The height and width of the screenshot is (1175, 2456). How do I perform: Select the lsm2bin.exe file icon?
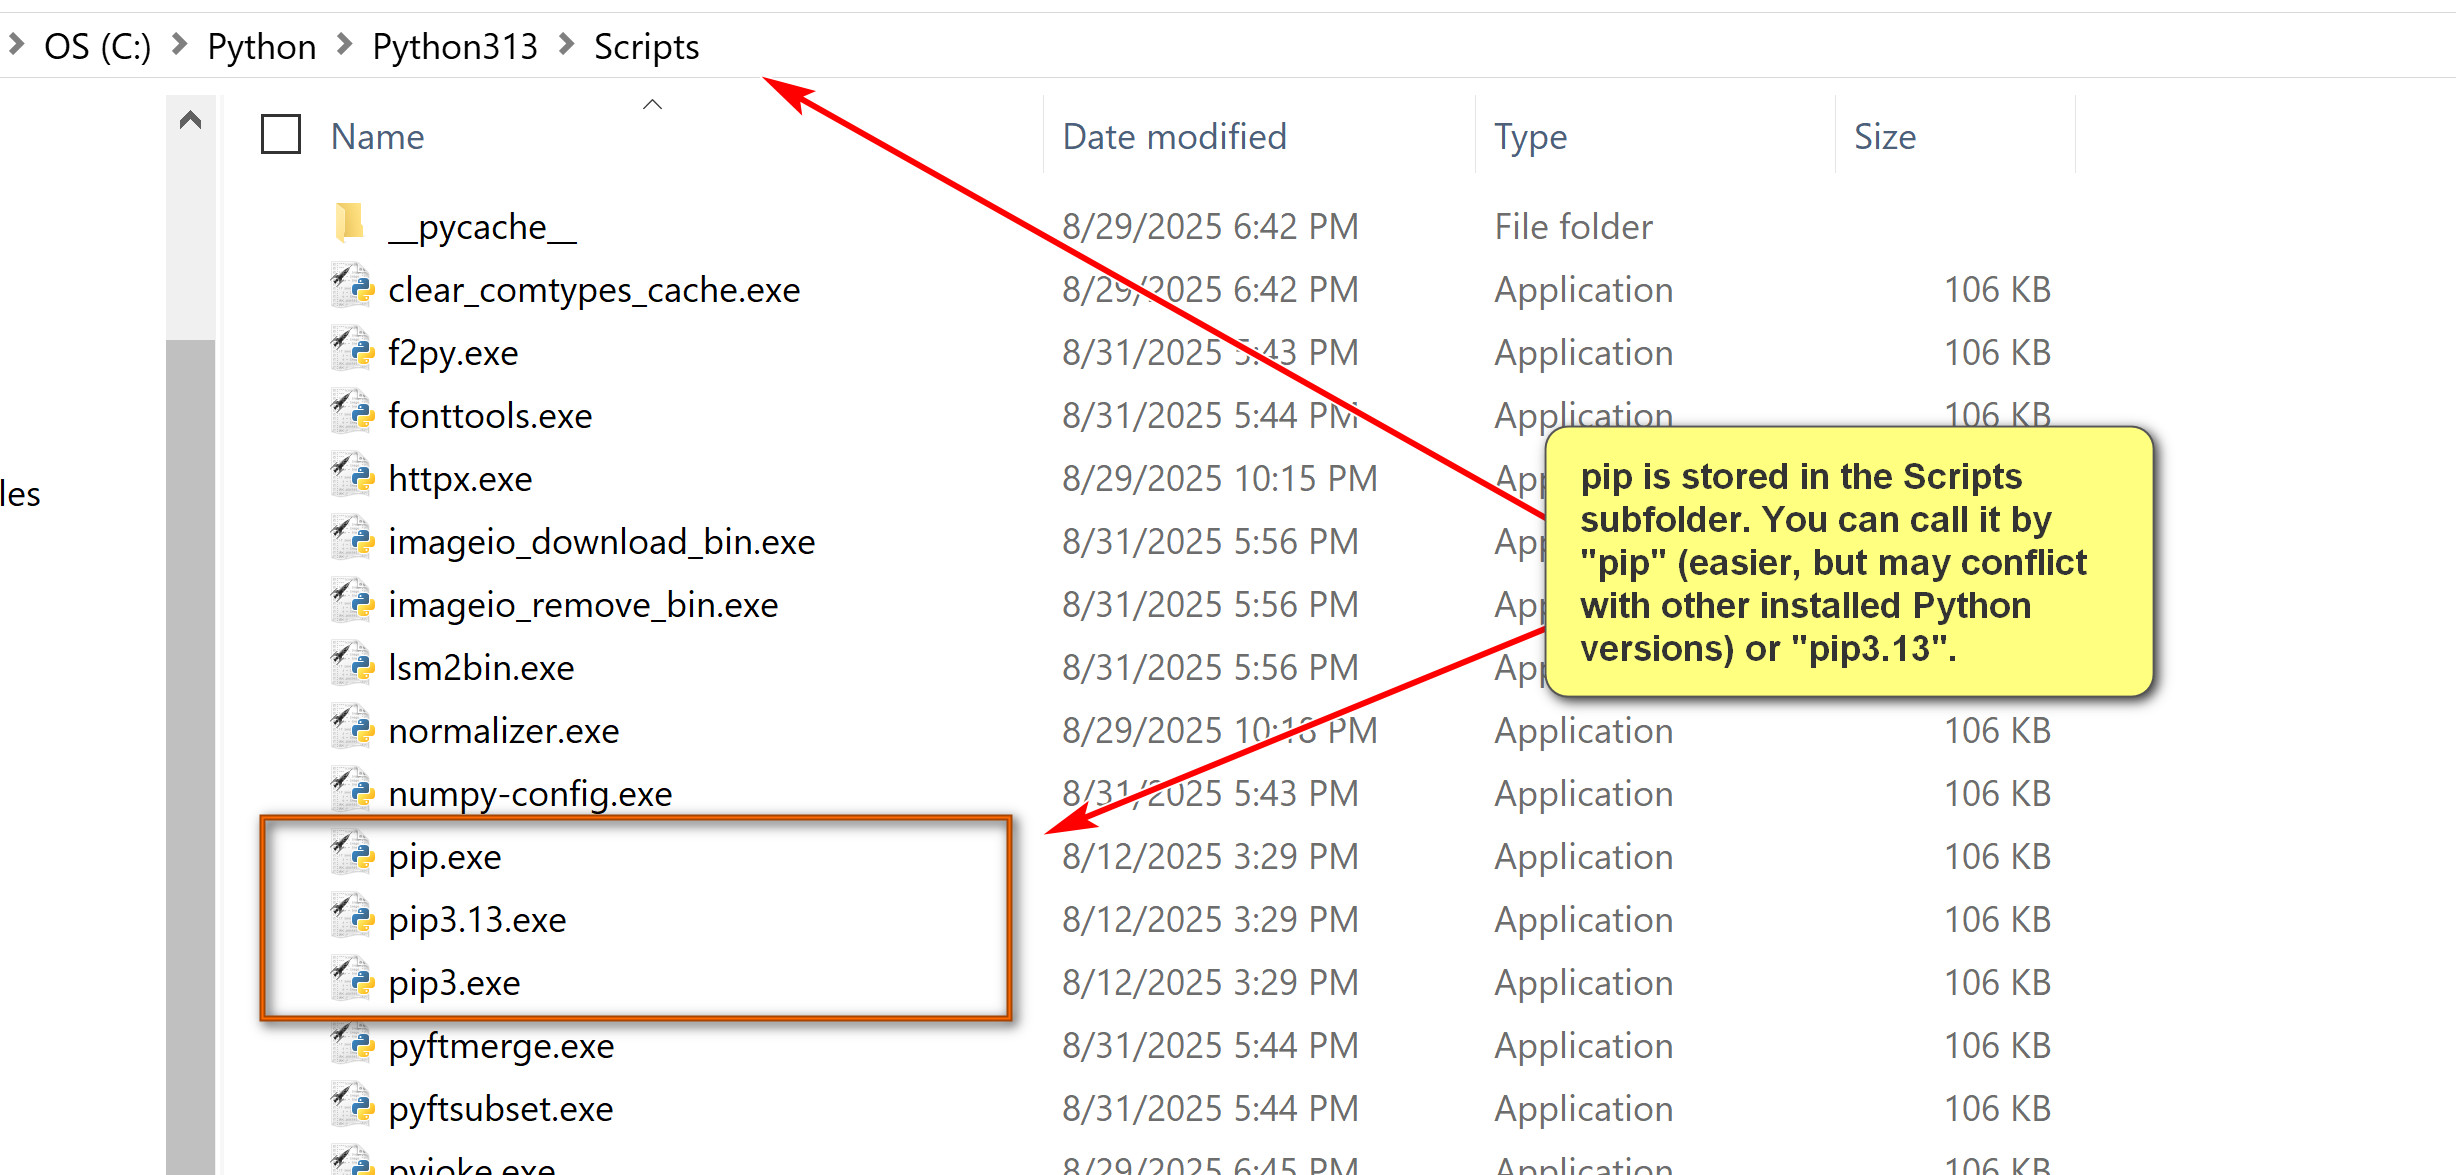point(352,666)
